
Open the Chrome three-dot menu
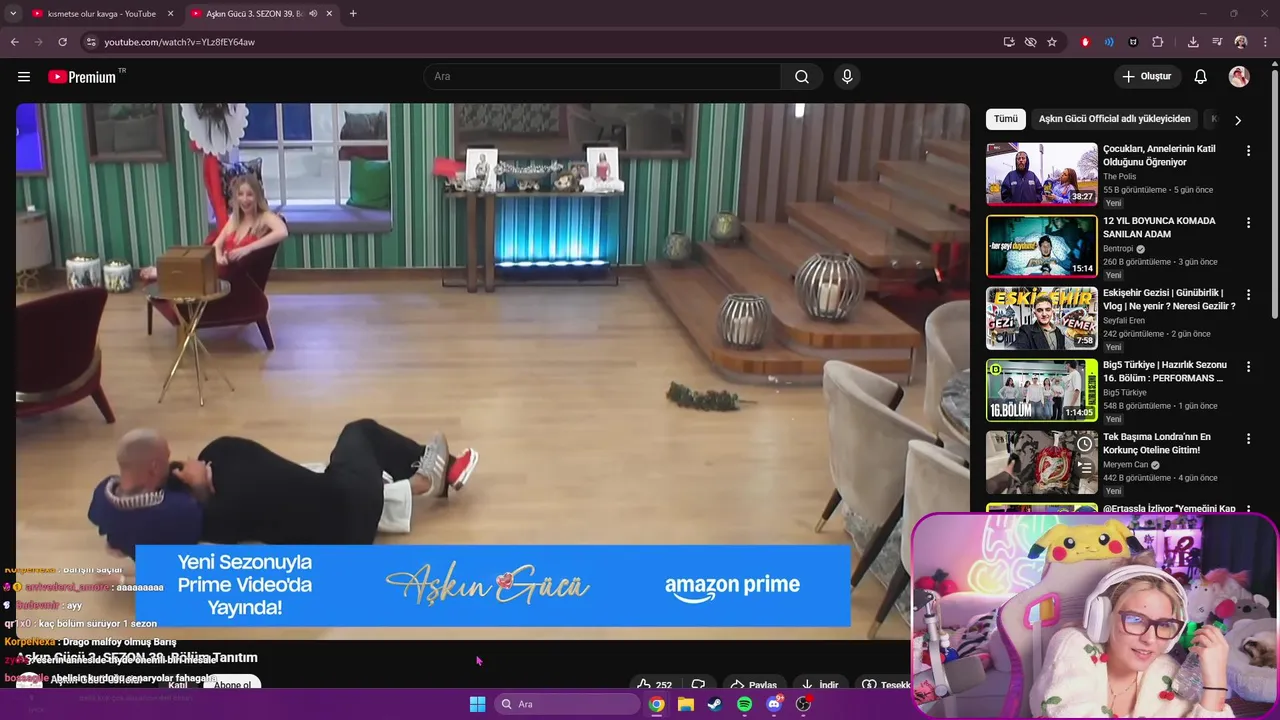[1266, 42]
